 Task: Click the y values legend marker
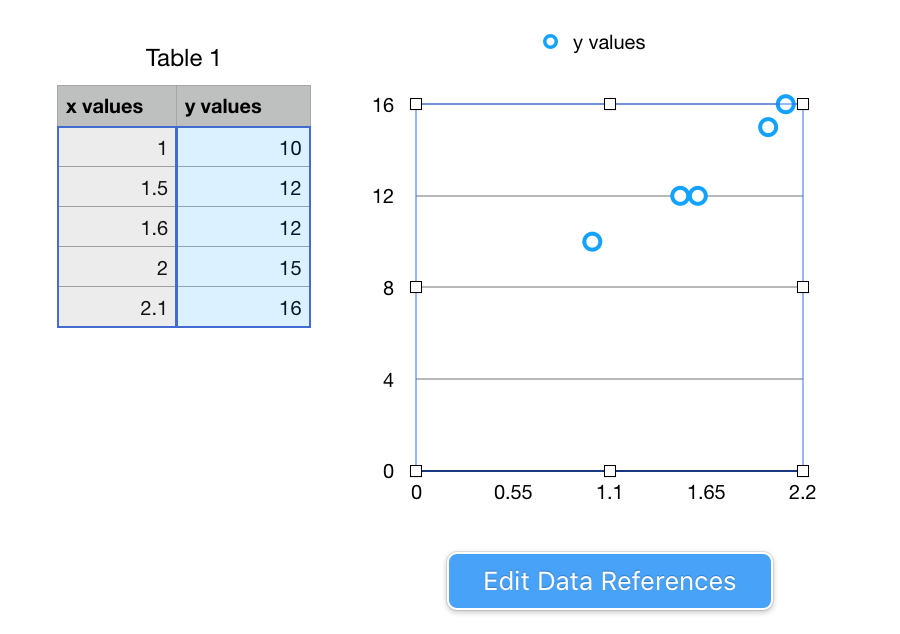[x=550, y=42]
